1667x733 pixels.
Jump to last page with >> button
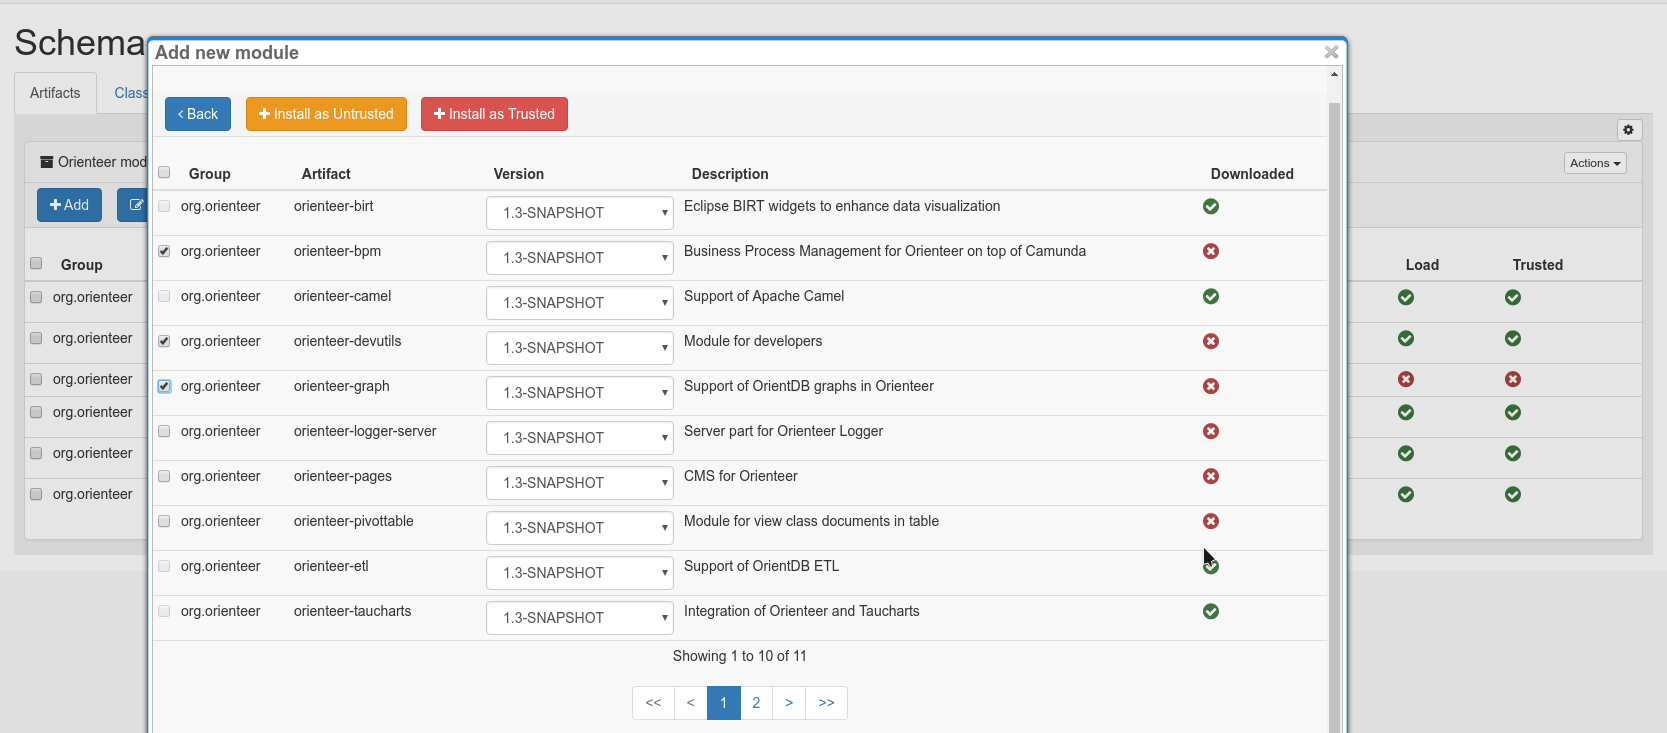click(826, 703)
